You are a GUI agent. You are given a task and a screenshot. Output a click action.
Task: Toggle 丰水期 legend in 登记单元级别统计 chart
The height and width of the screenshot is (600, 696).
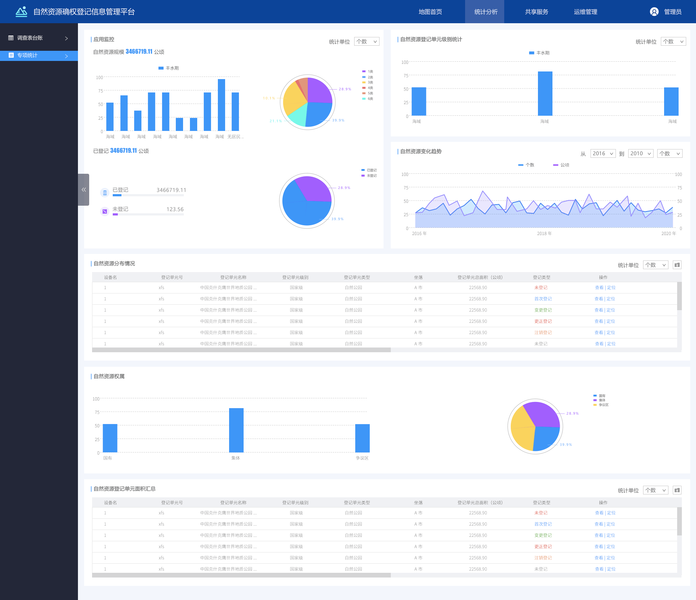point(539,53)
